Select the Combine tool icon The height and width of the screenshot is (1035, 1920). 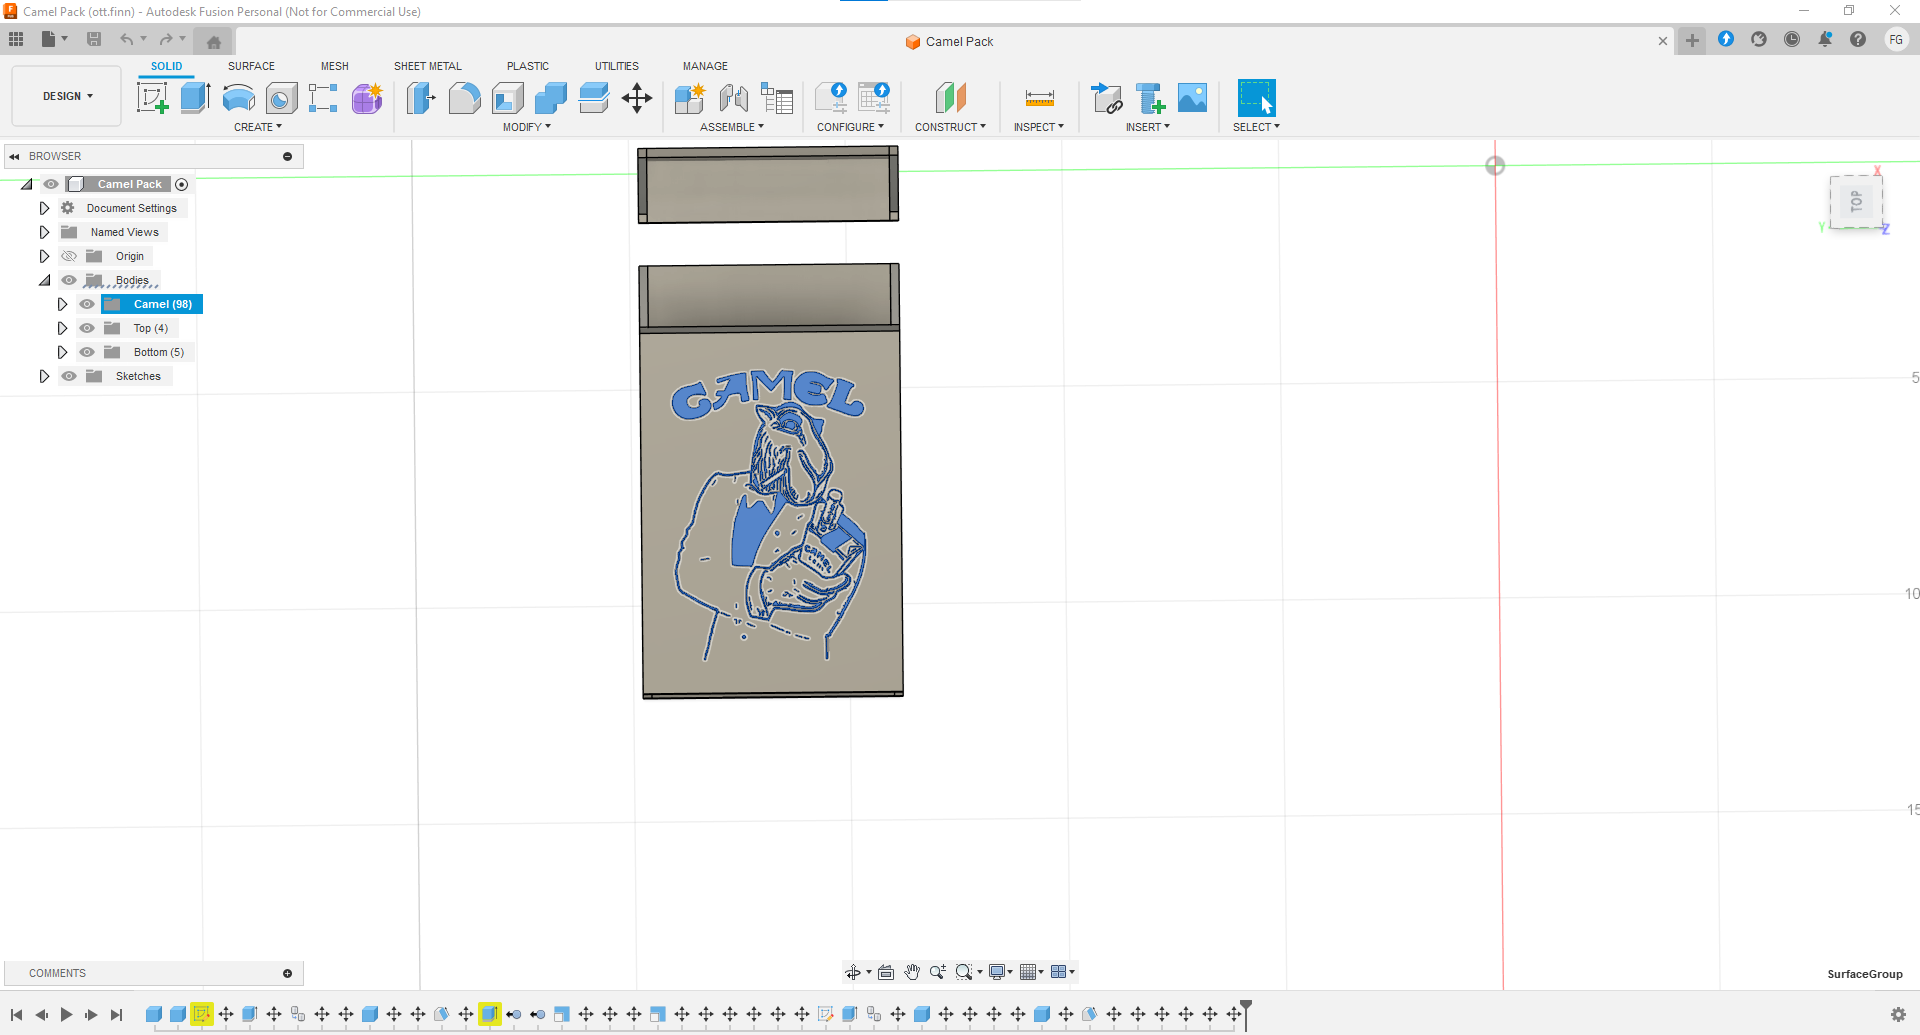(x=550, y=98)
